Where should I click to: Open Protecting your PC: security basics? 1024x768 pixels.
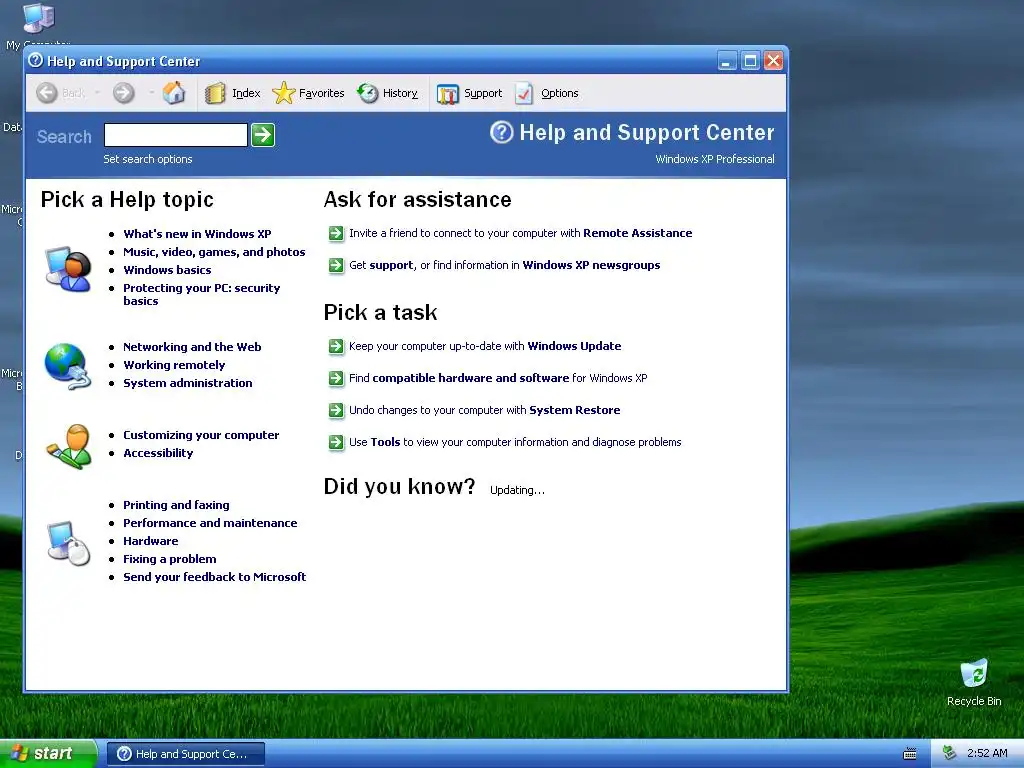point(202,295)
